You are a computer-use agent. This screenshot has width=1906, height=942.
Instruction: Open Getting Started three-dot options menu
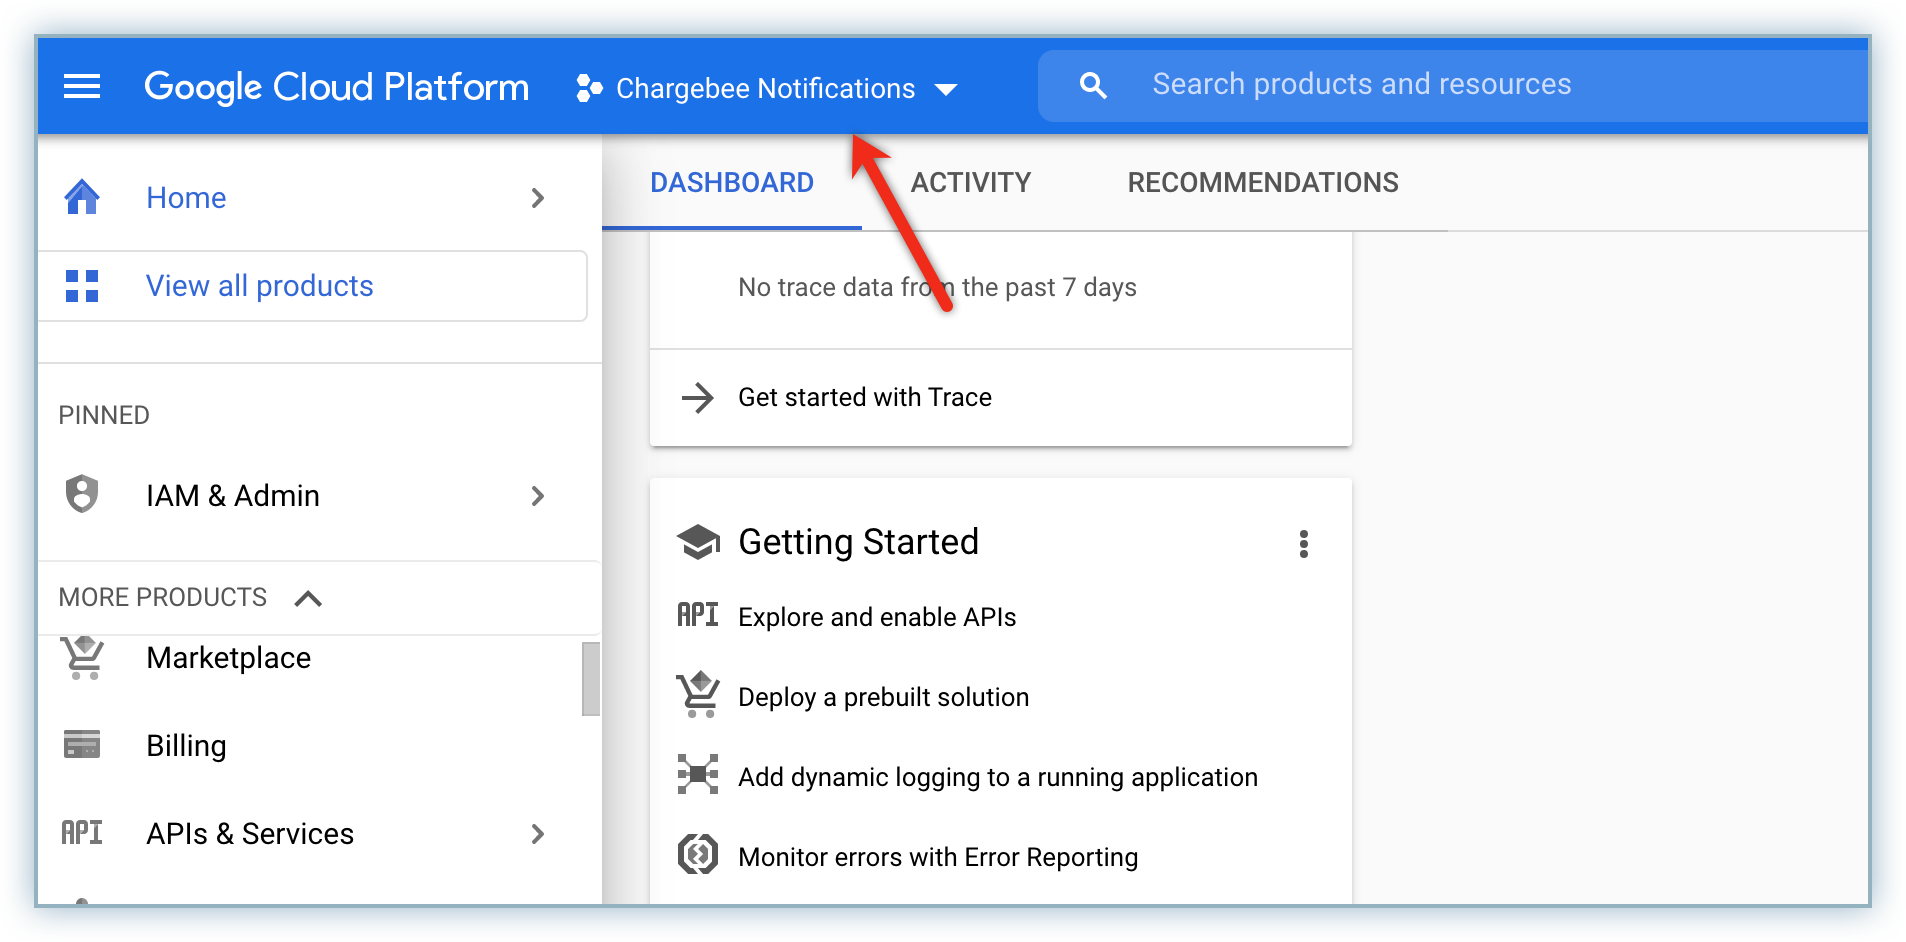point(1303,544)
